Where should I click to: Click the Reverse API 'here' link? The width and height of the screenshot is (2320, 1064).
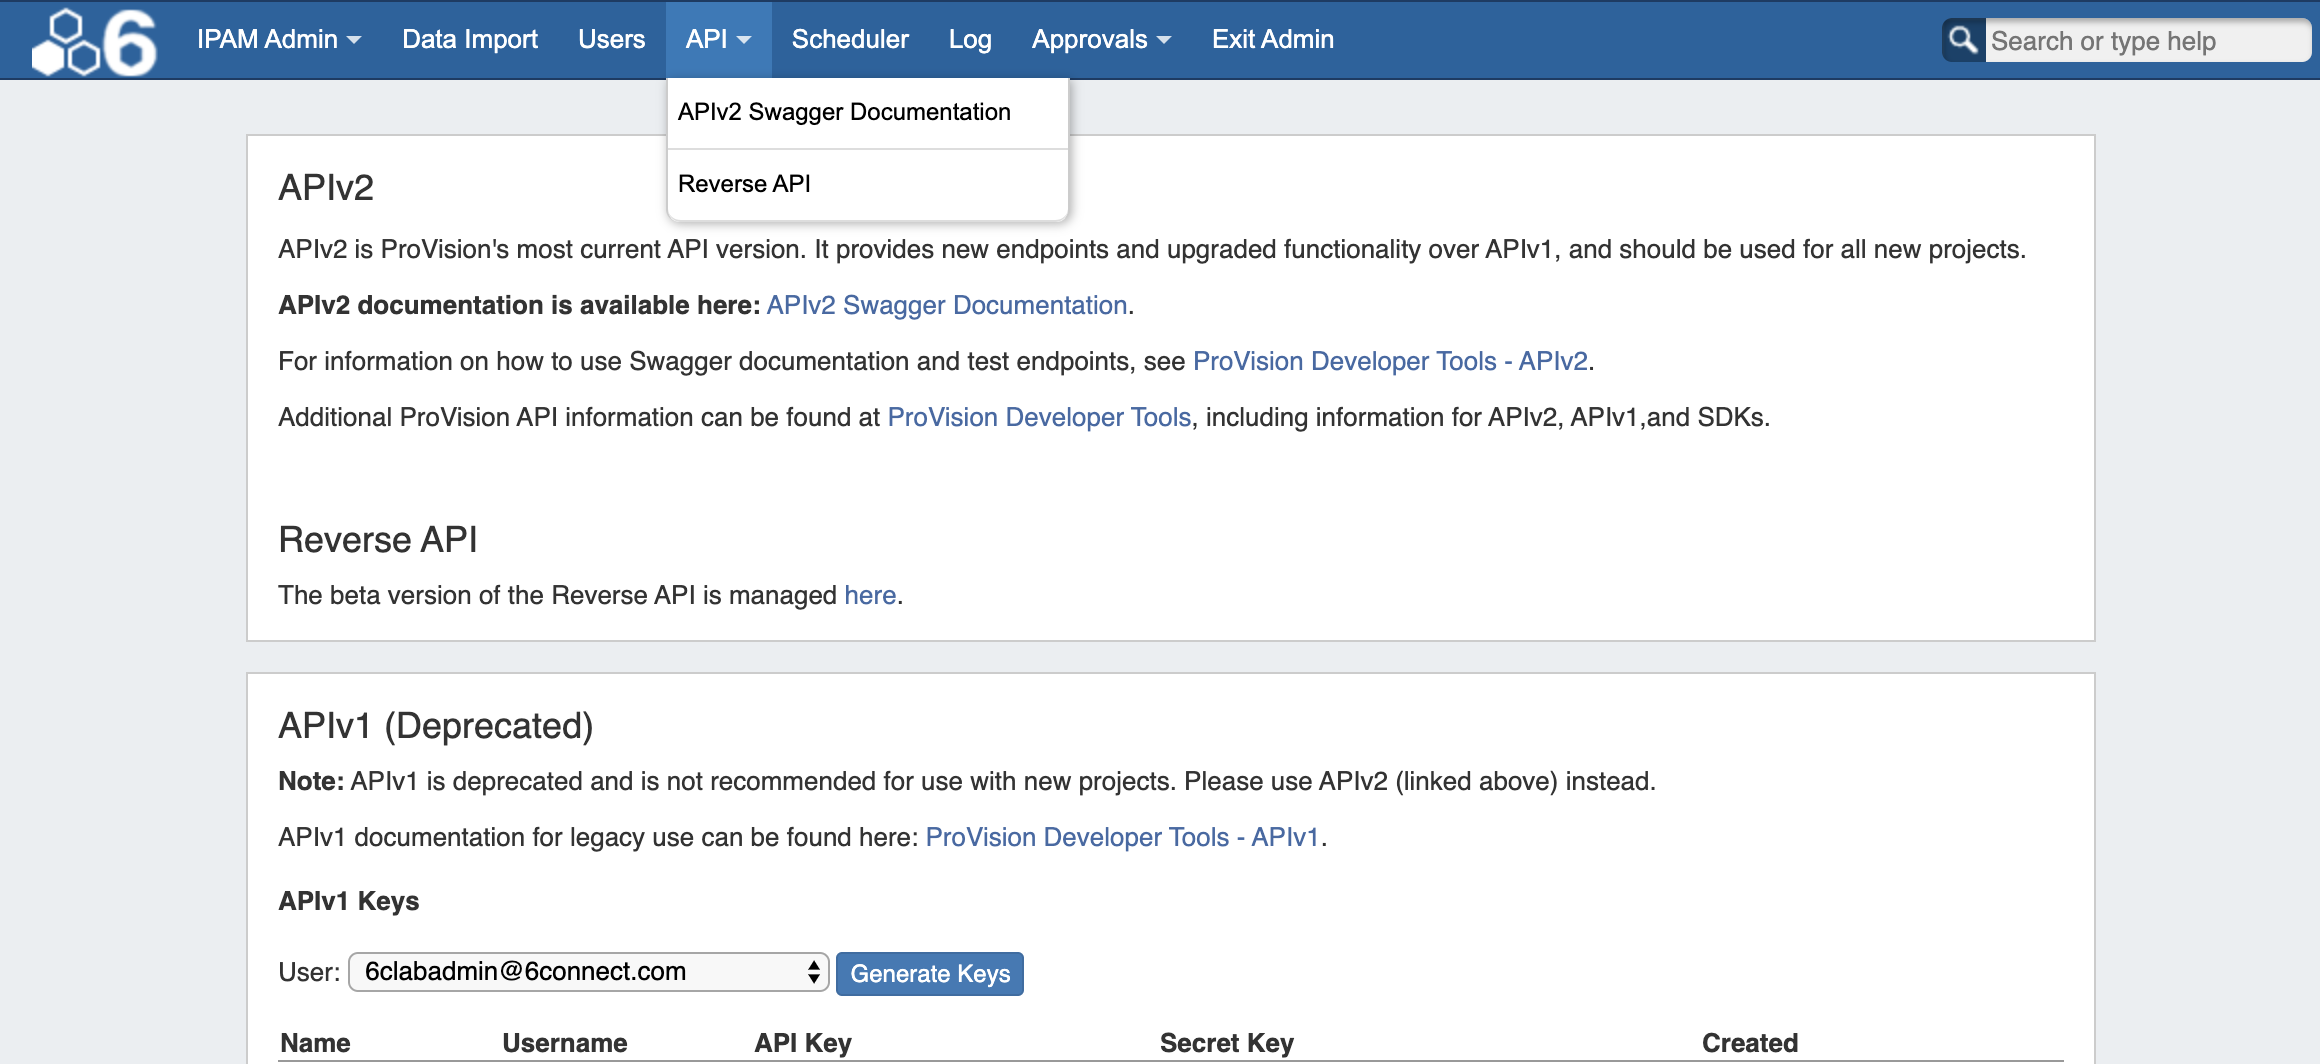click(869, 595)
